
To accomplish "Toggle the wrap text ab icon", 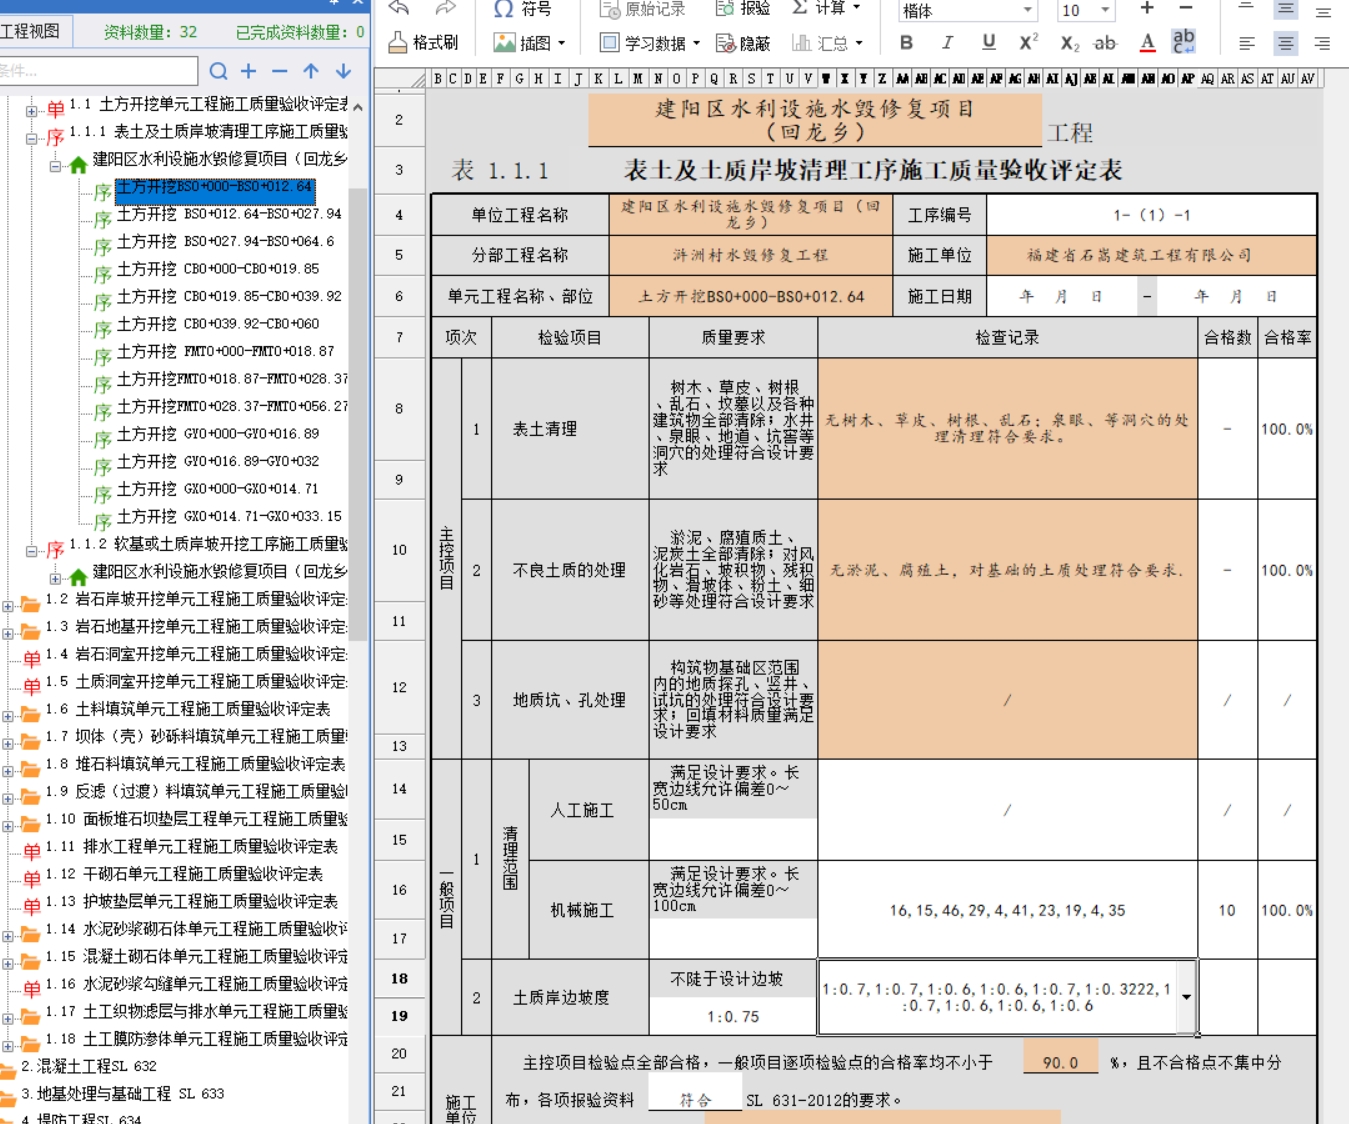I will pos(1184,41).
